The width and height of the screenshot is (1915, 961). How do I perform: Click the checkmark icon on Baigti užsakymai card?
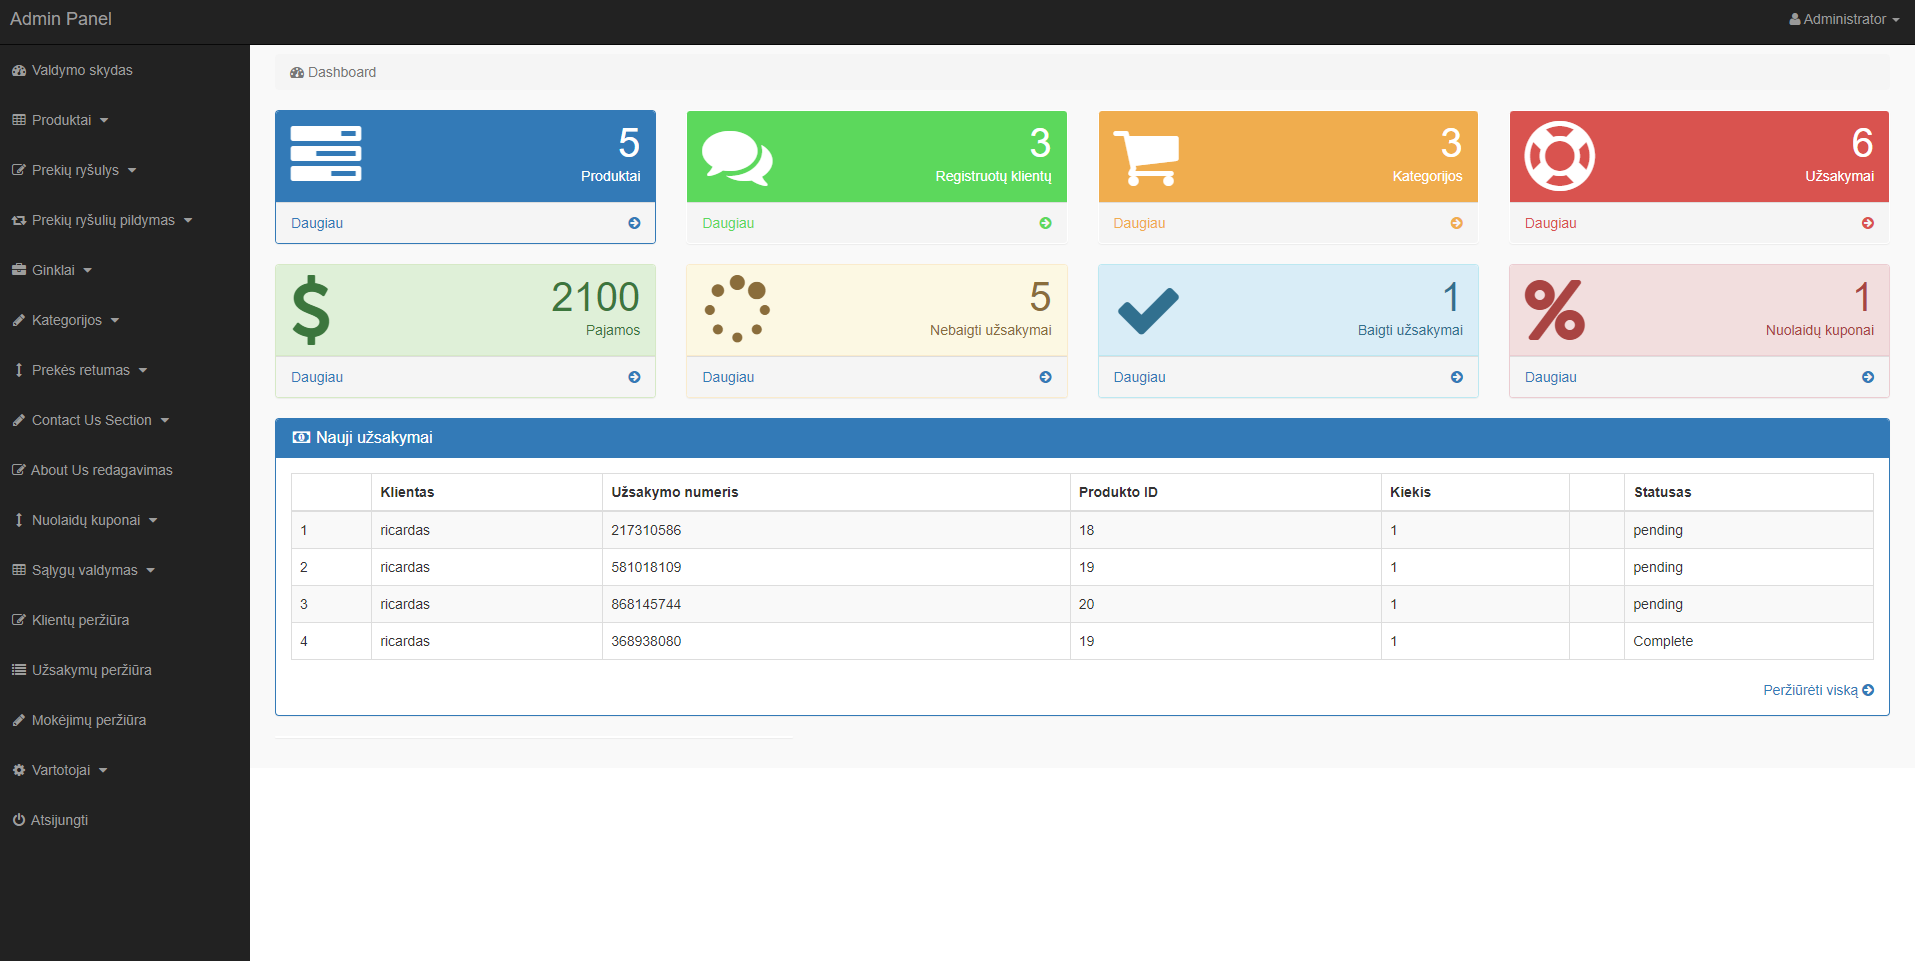point(1148,310)
